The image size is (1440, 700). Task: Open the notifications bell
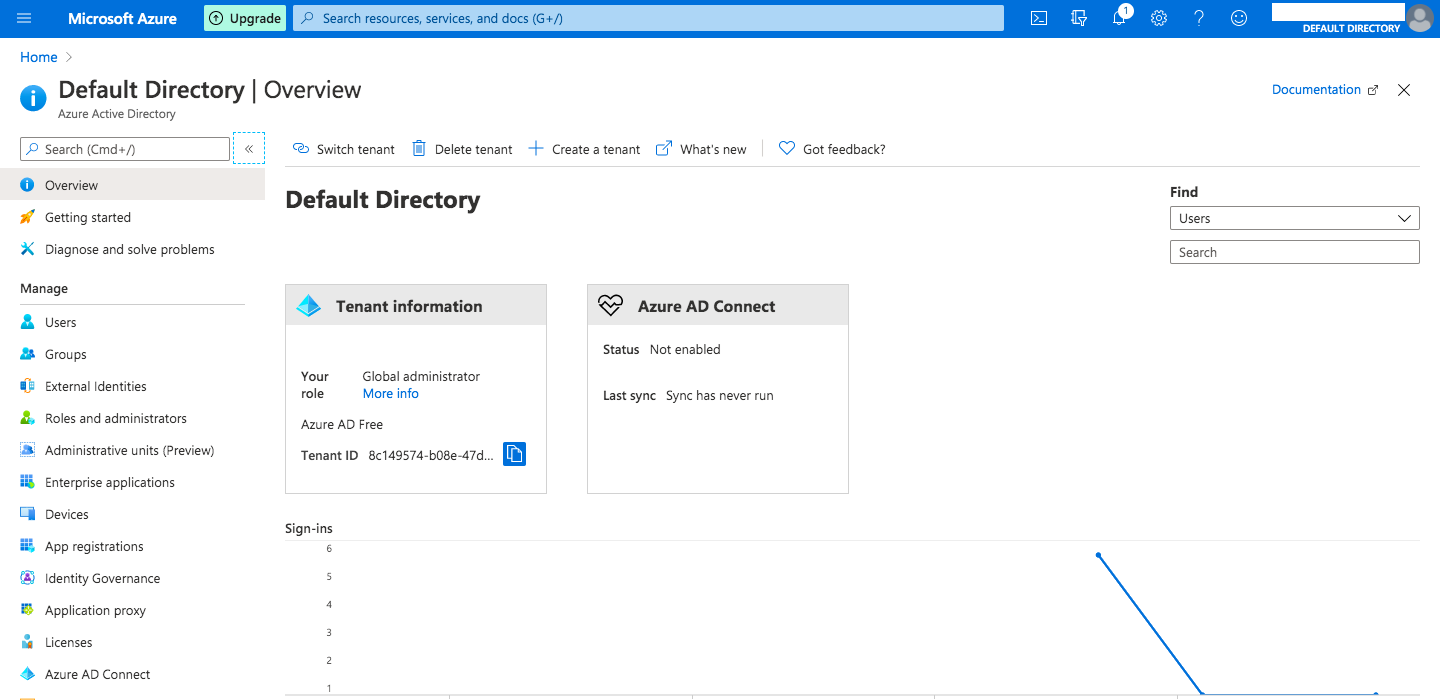(x=1119, y=18)
